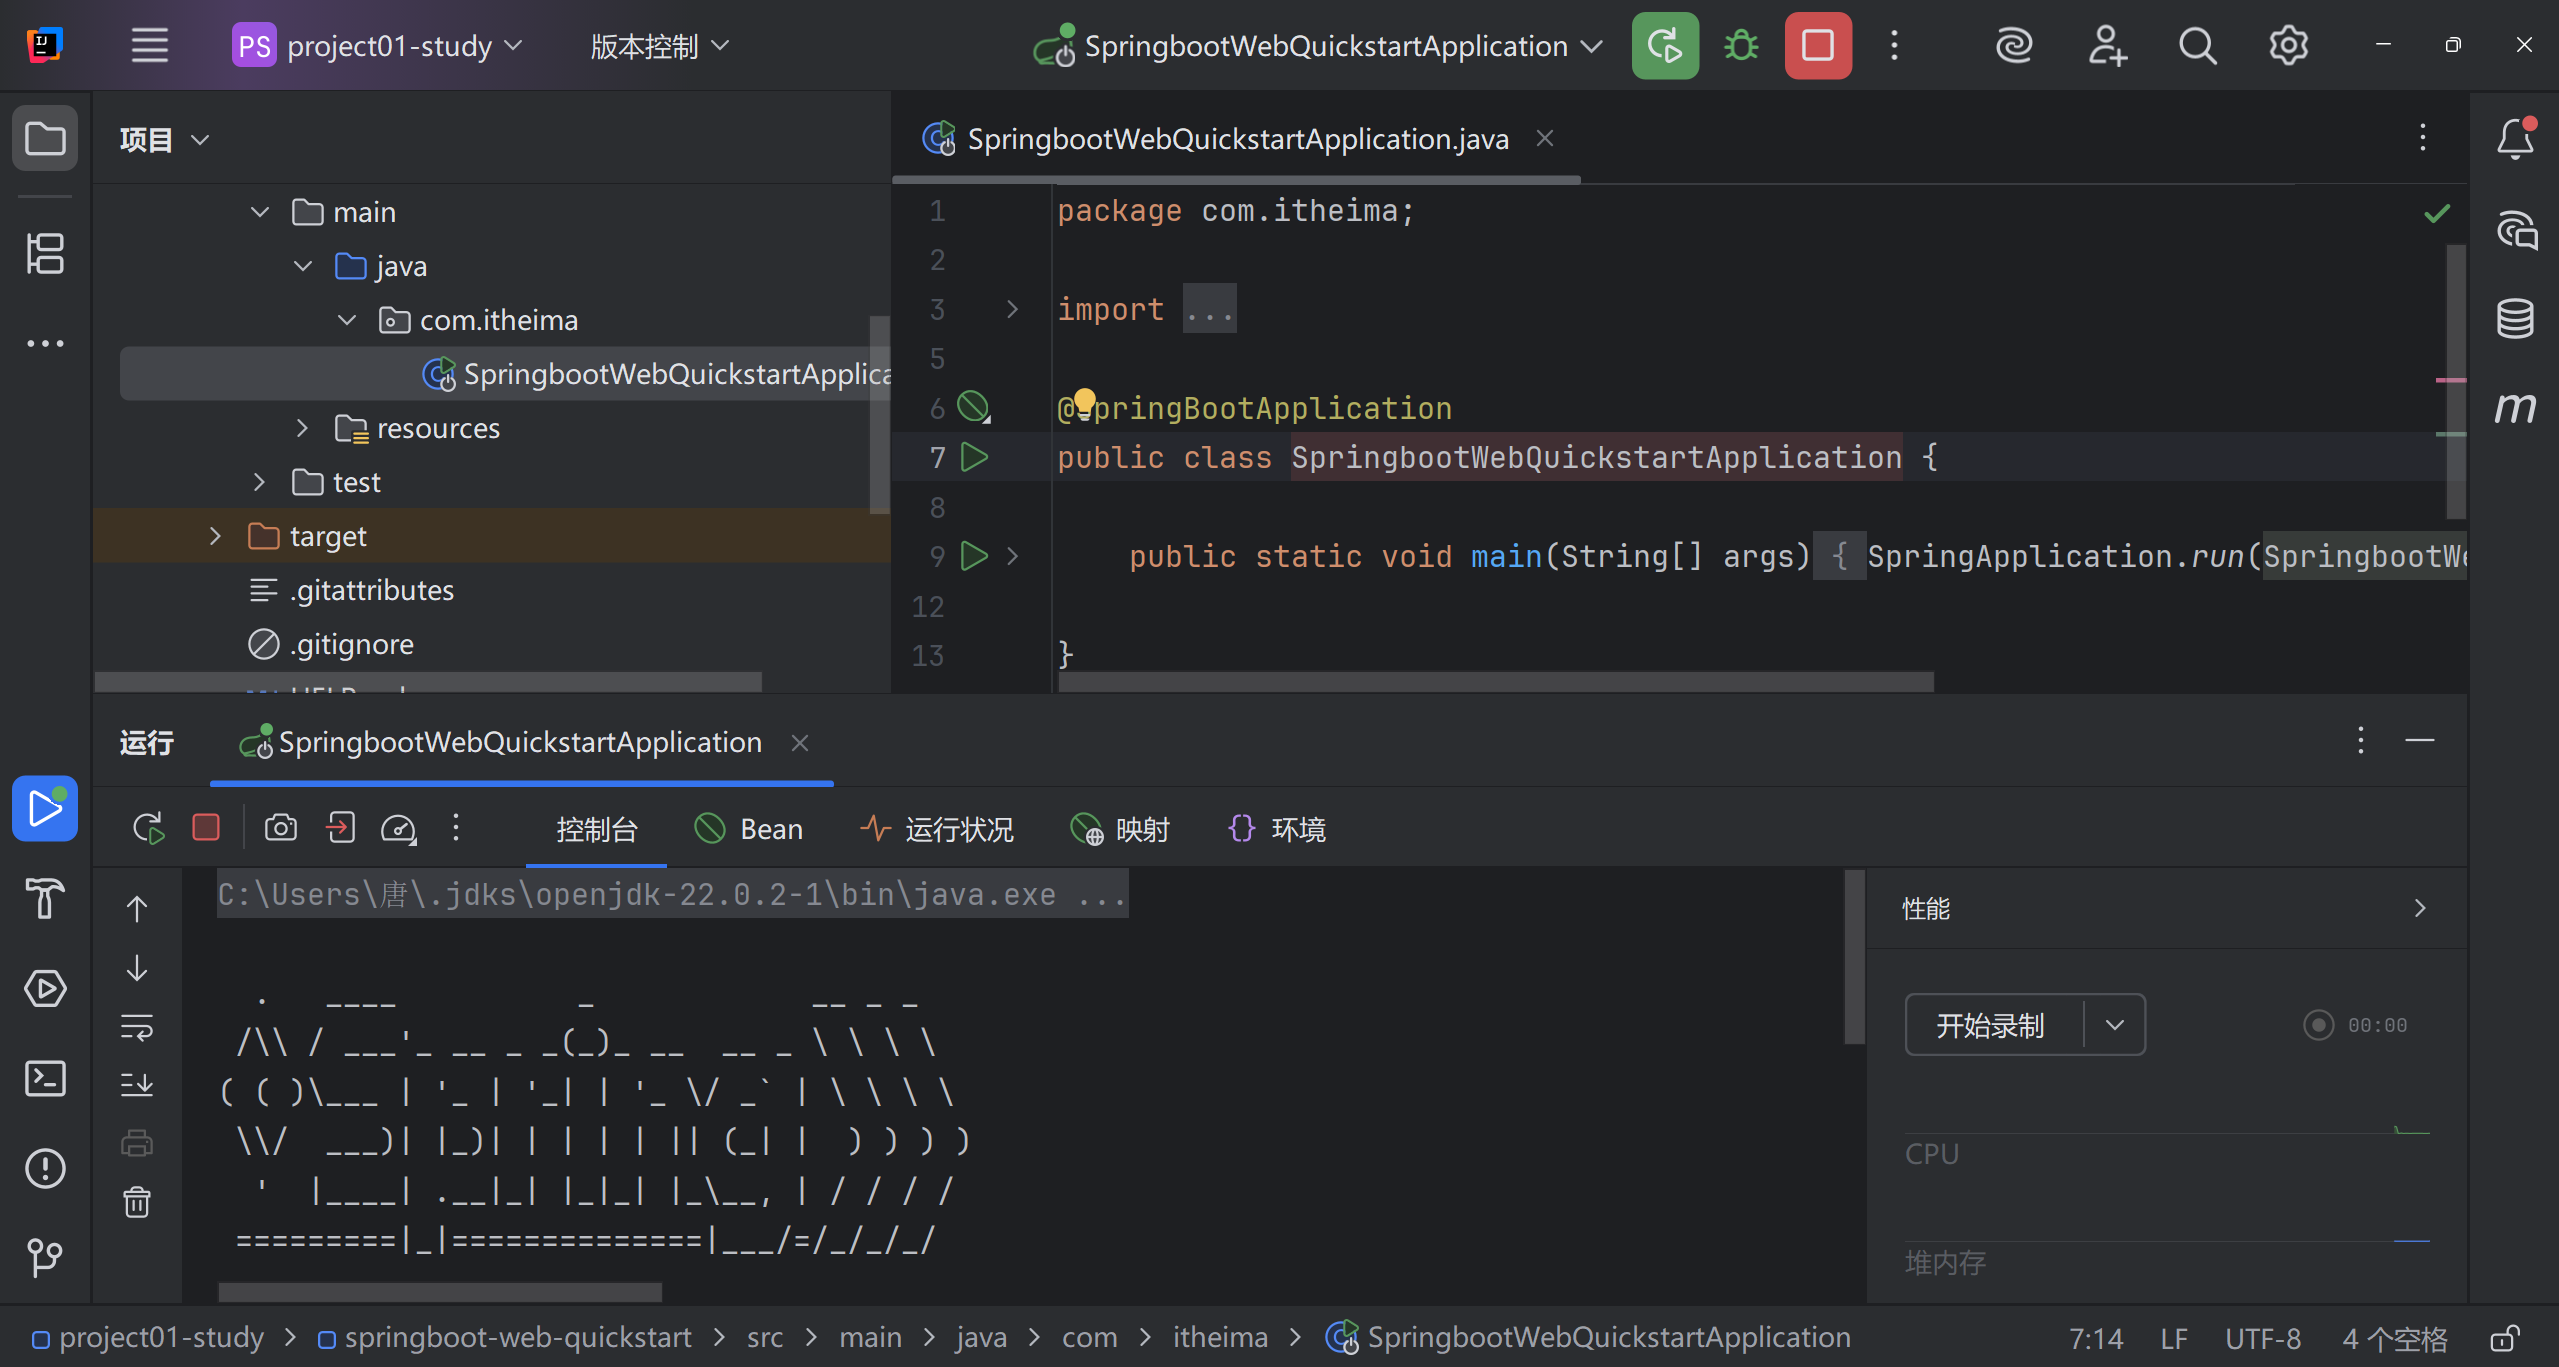Toggle scroll to end of console
This screenshot has height=1367, width=2559.
137,1085
